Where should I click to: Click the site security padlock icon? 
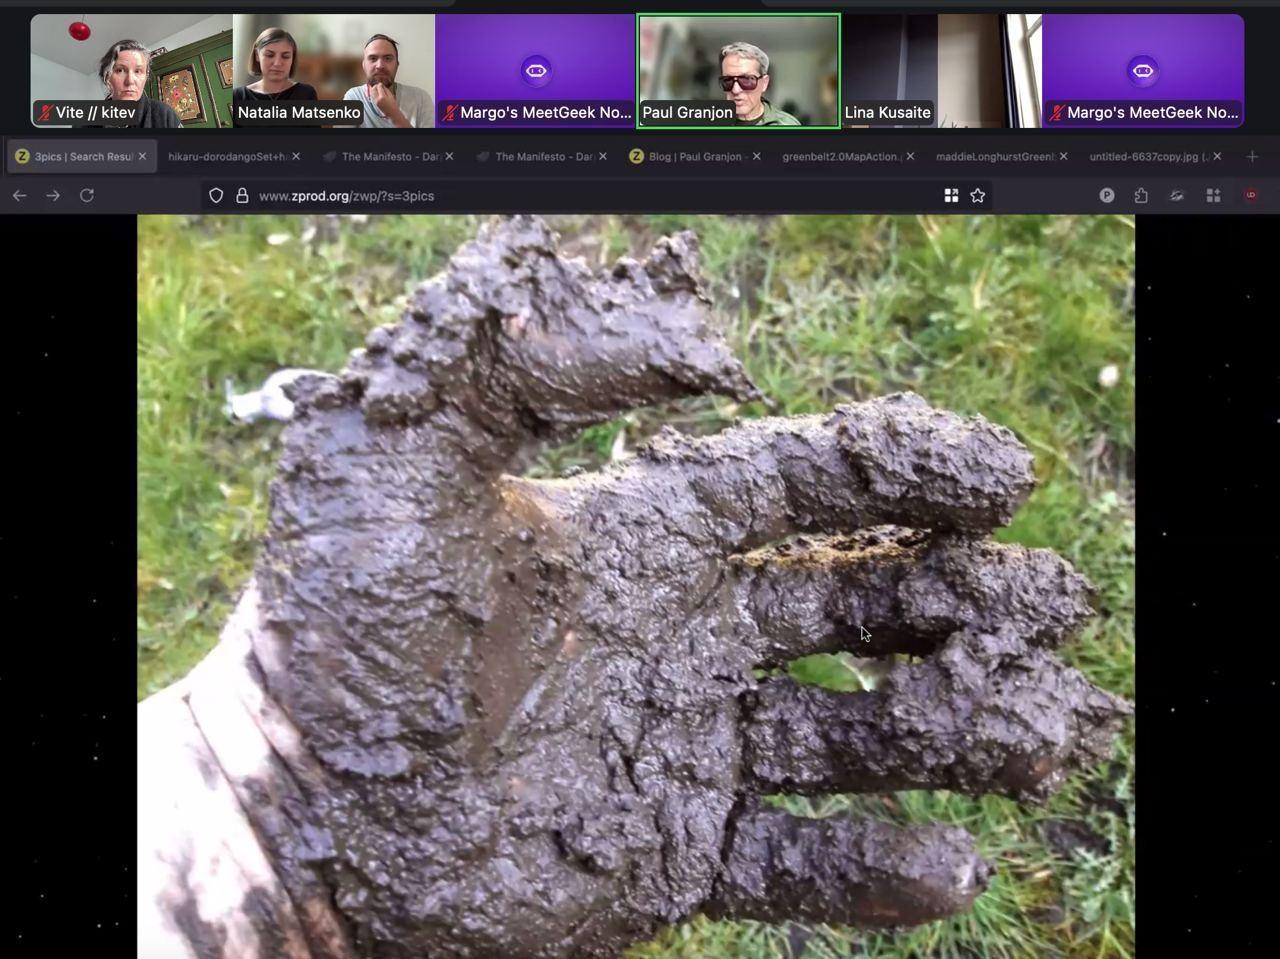click(x=242, y=196)
